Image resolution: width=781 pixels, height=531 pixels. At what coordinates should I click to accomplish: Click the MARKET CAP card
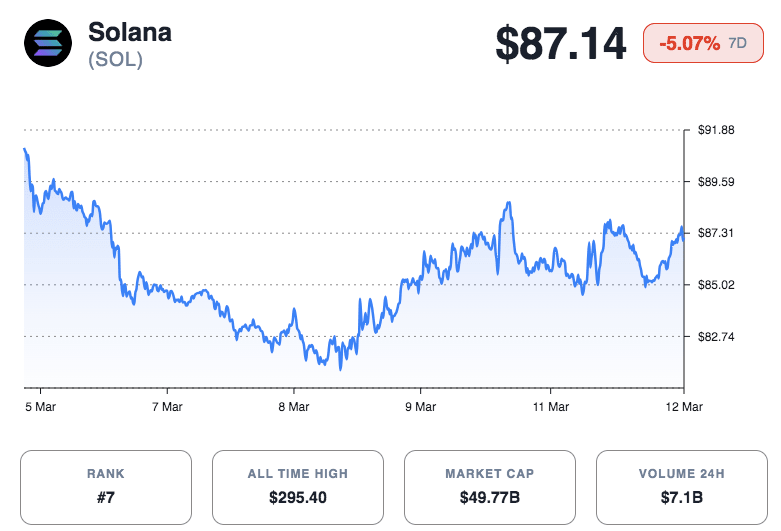[x=489, y=487]
